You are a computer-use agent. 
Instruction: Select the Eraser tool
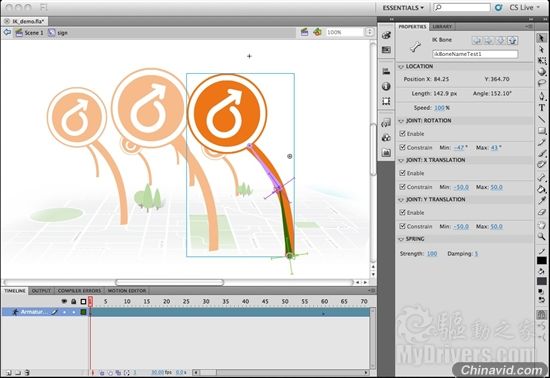coord(542,212)
